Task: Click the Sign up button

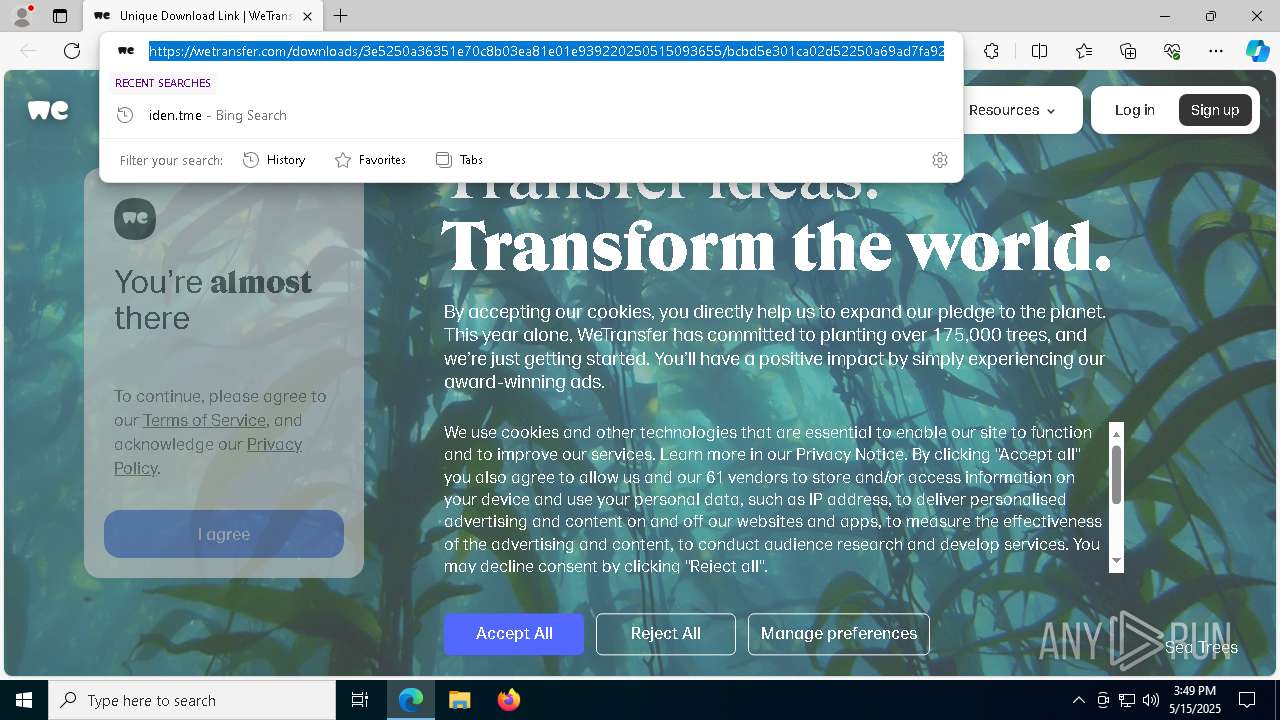Action: (x=1215, y=110)
